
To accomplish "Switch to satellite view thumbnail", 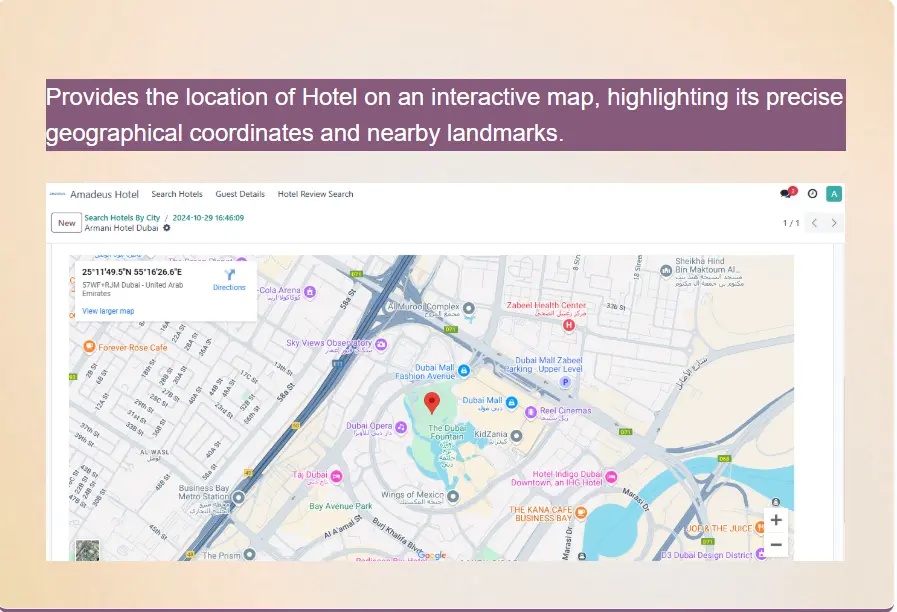I will 87,550.
